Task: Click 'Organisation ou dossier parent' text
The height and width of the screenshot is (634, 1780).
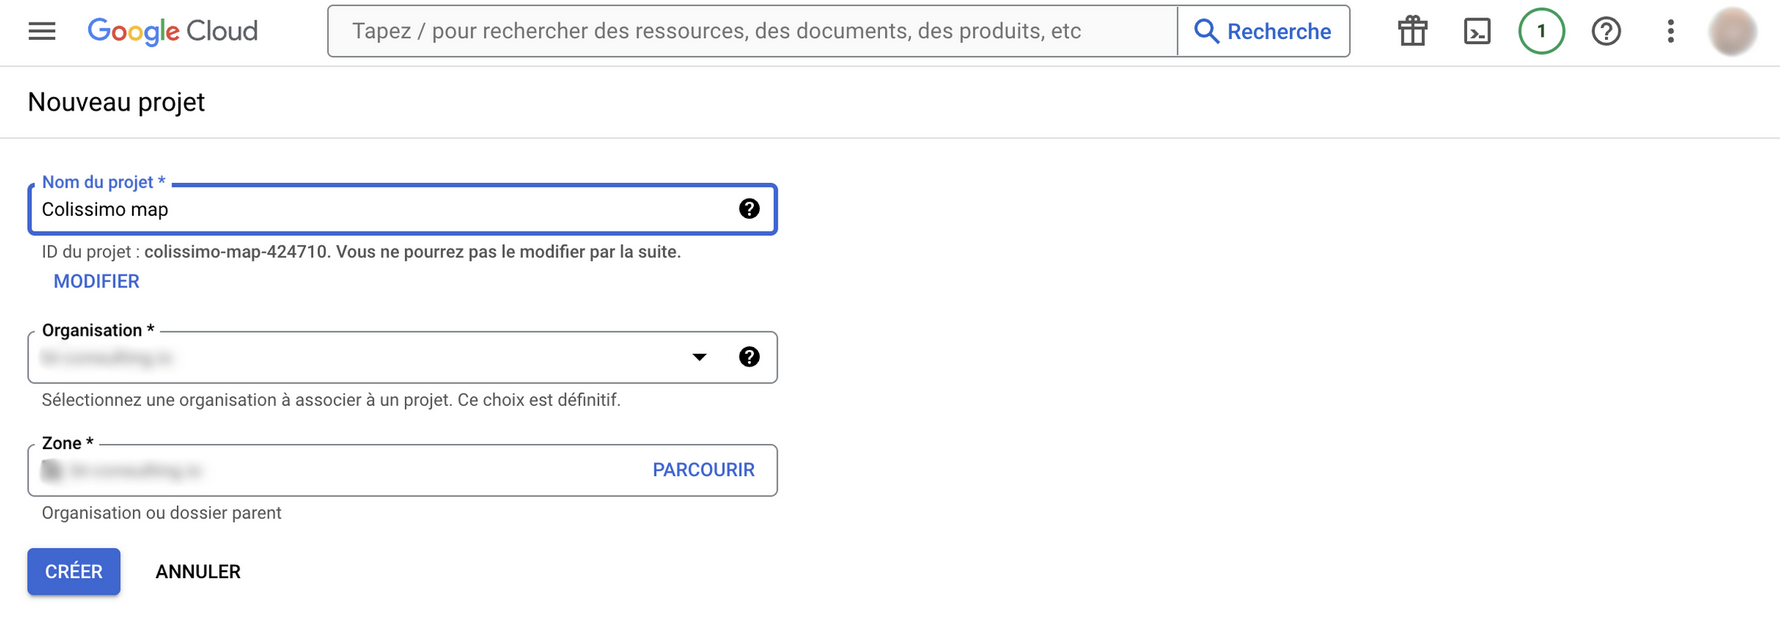Action: point(162,513)
